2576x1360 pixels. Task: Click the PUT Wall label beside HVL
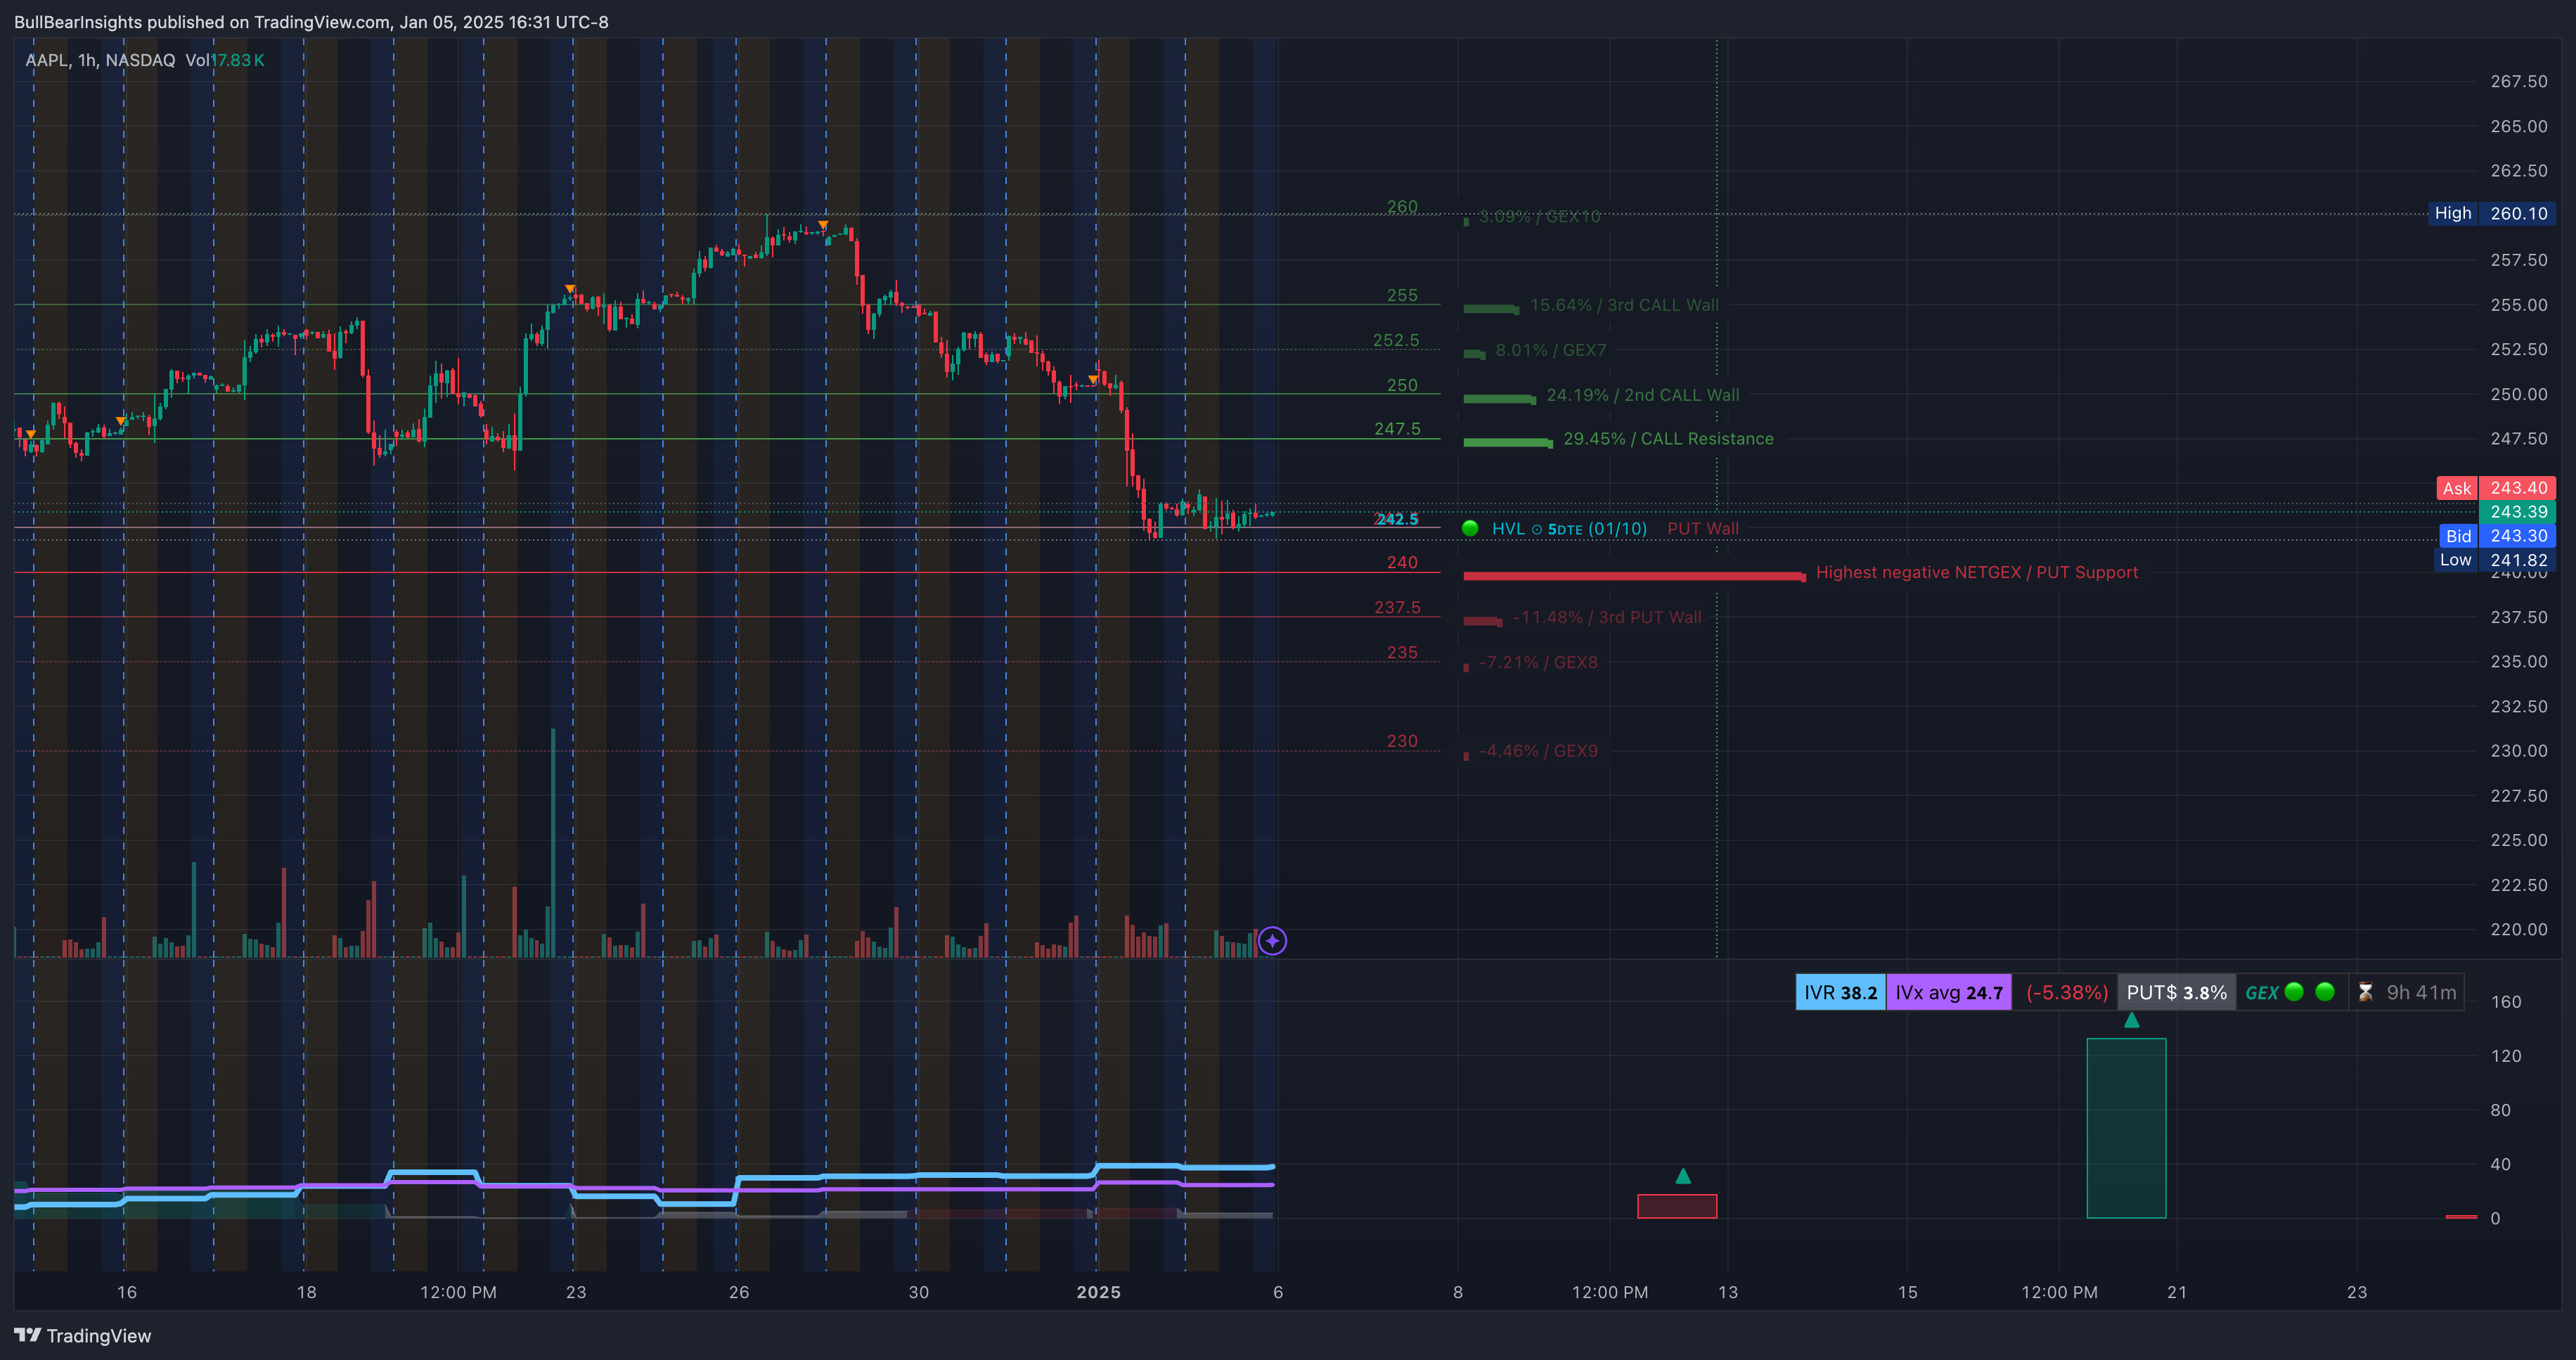(x=1703, y=528)
